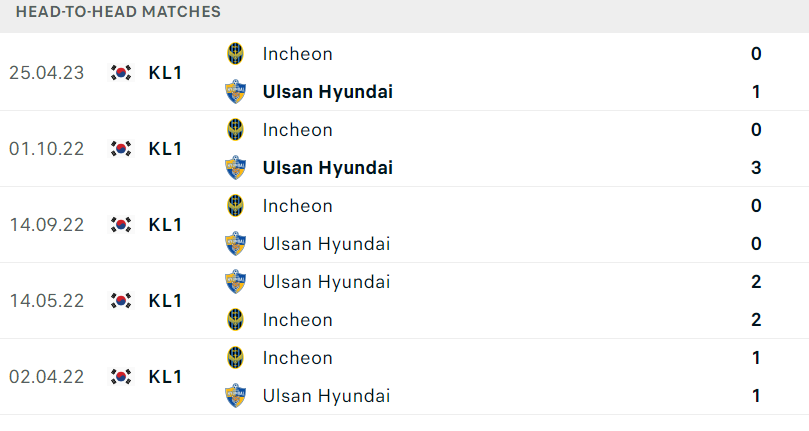The height and width of the screenshot is (431, 809).
Task: Click Incheon crest in 01.10.22 match
Action: tap(235, 130)
